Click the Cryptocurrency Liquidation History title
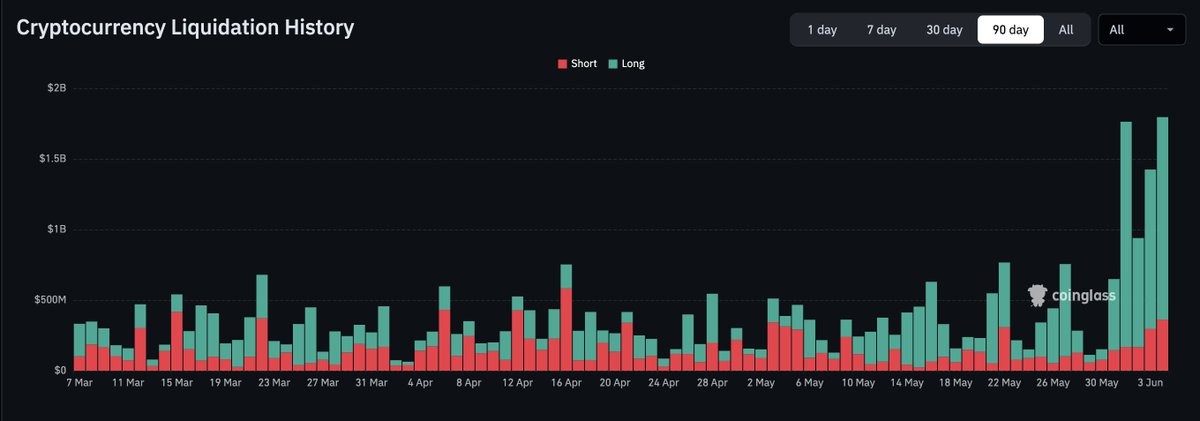Viewport: 1200px width, 421px height. (185, 28)
